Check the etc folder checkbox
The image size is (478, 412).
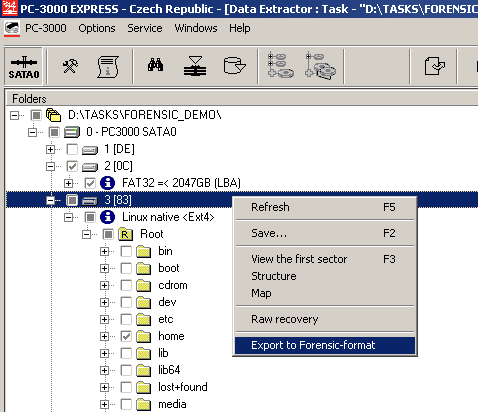pyautogui.click(x=126, y=319)
